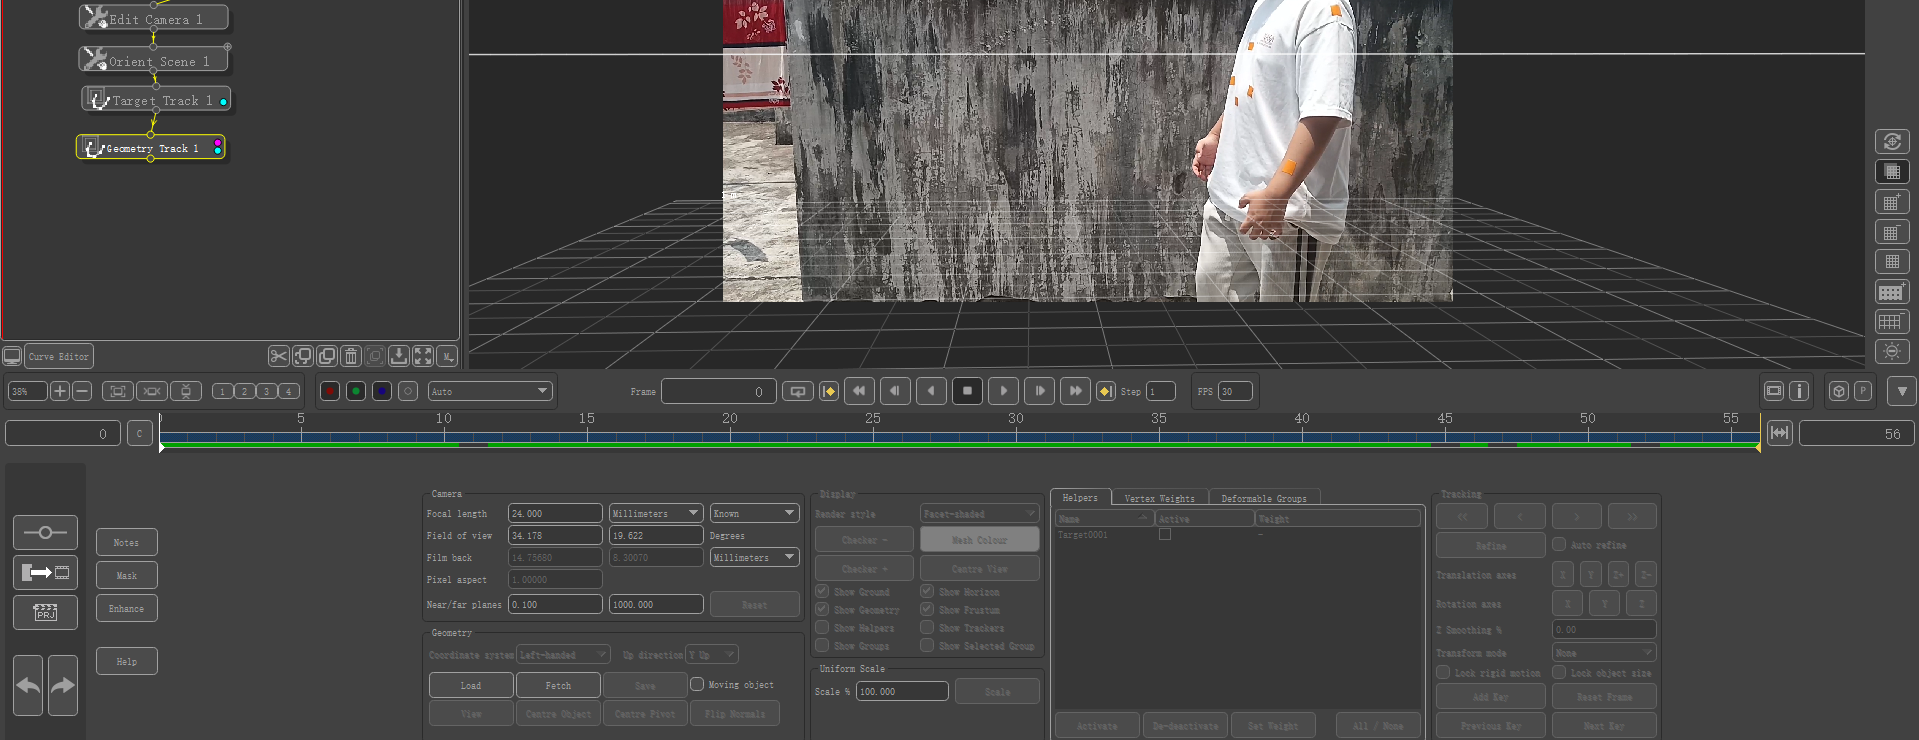Open the Curve Editor
This screenshot has width=1919, height=740.
(58, 356)
